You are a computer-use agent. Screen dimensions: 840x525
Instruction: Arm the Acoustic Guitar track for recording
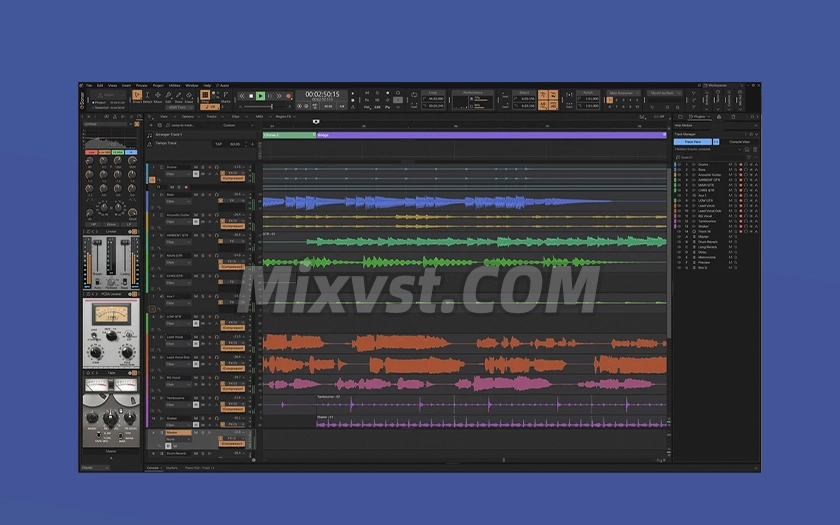[x=209, y=215]
